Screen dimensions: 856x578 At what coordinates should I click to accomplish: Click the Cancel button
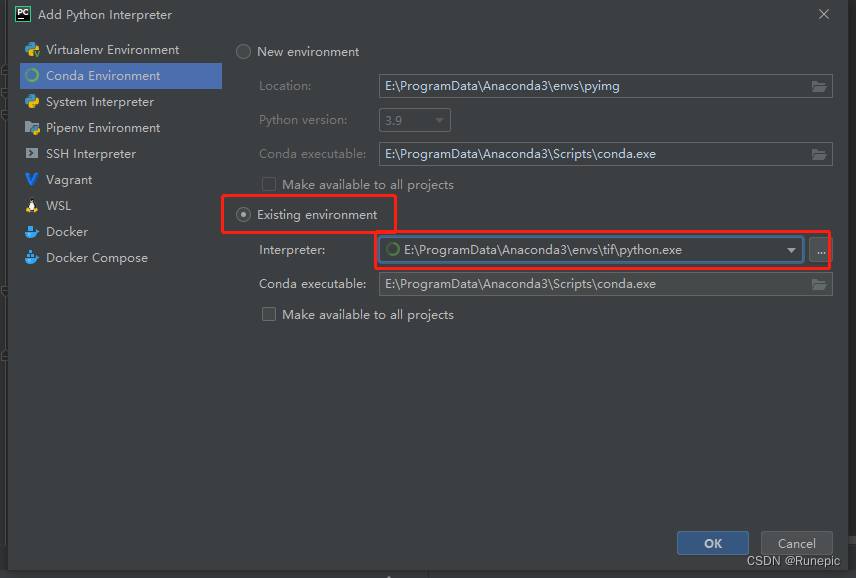[796, 543]
